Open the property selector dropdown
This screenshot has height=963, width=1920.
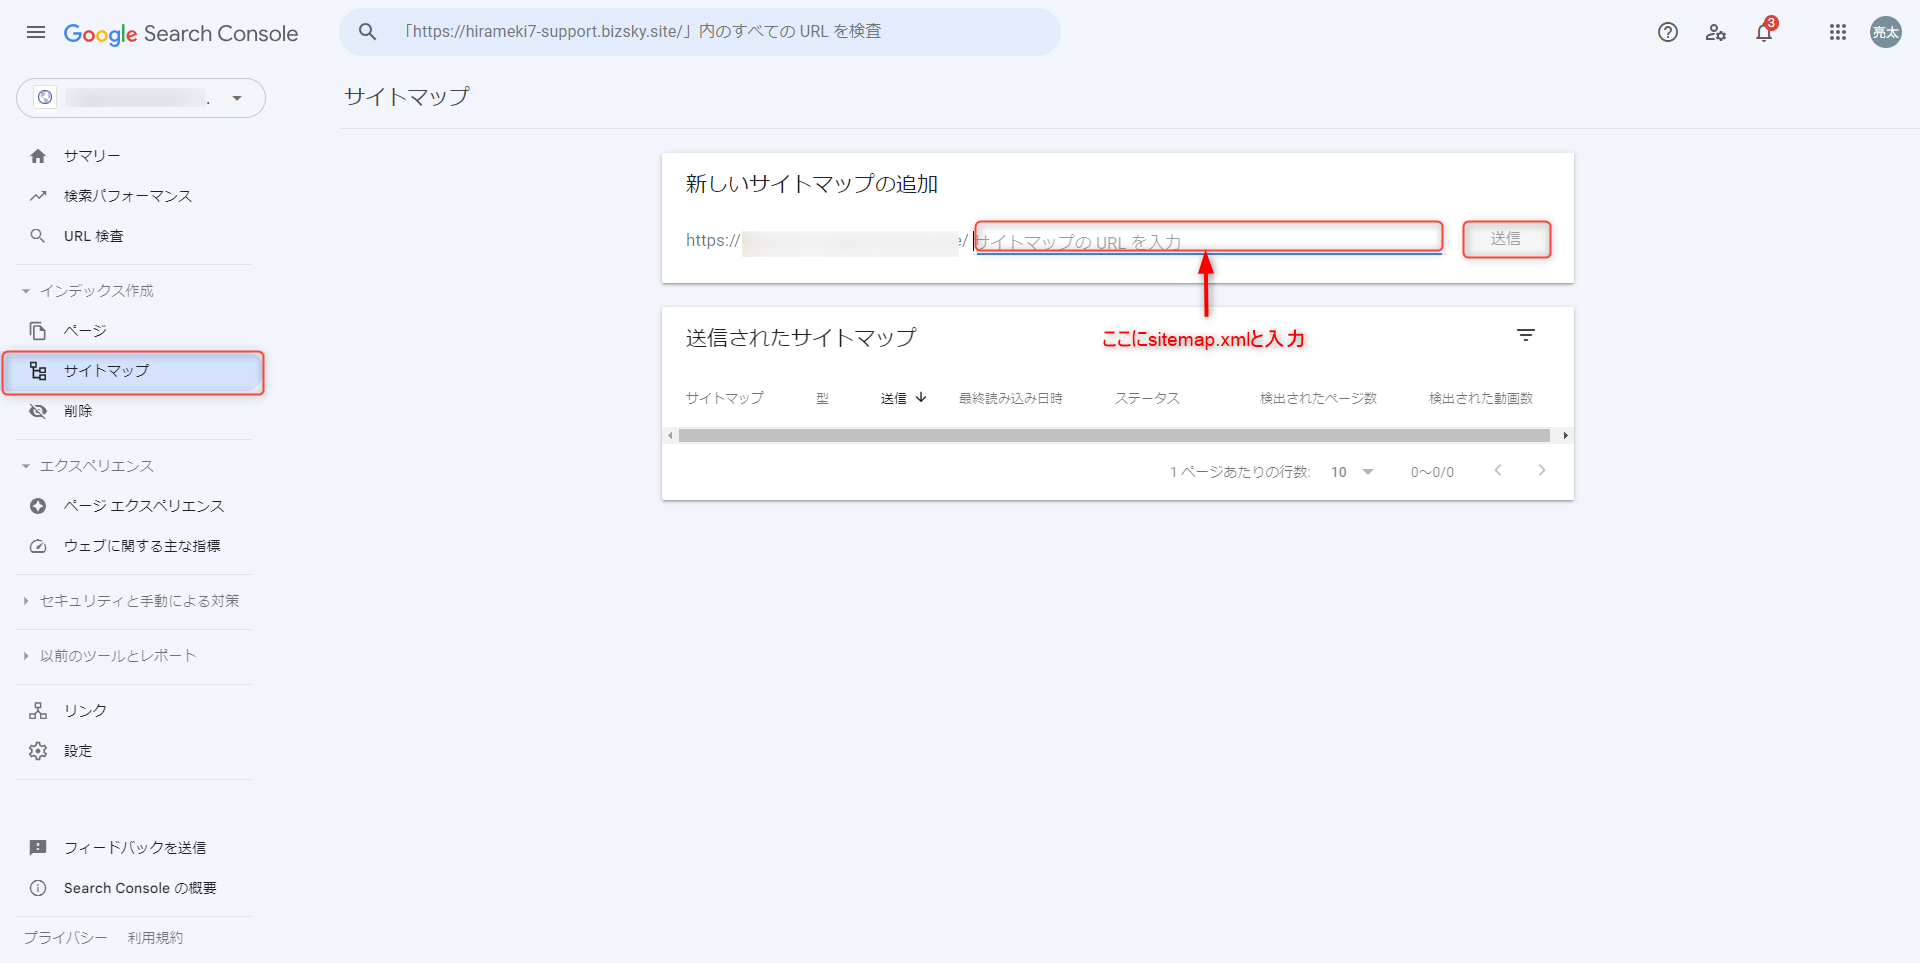[x=141, y=98]
